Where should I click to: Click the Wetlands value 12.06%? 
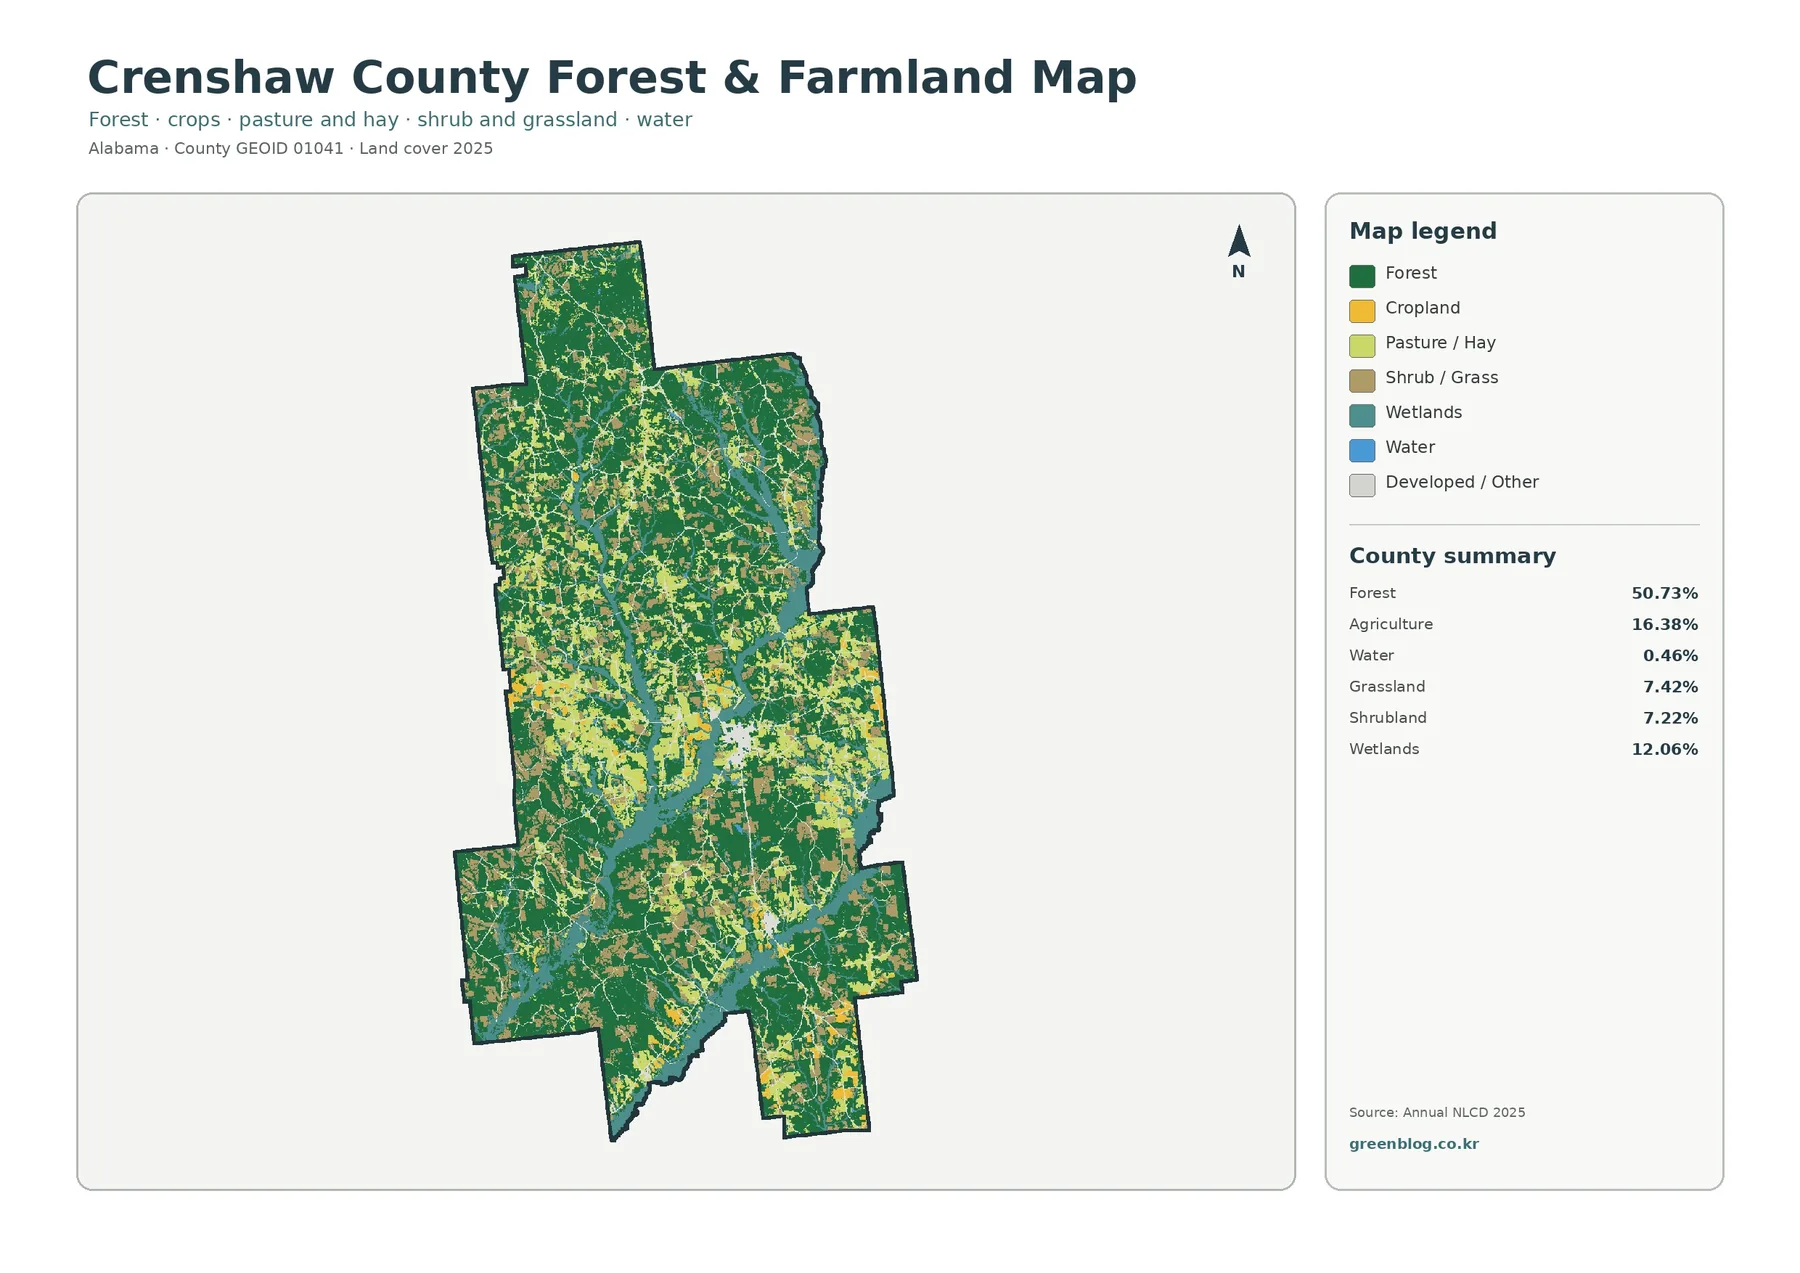[x=1664, y=749]
